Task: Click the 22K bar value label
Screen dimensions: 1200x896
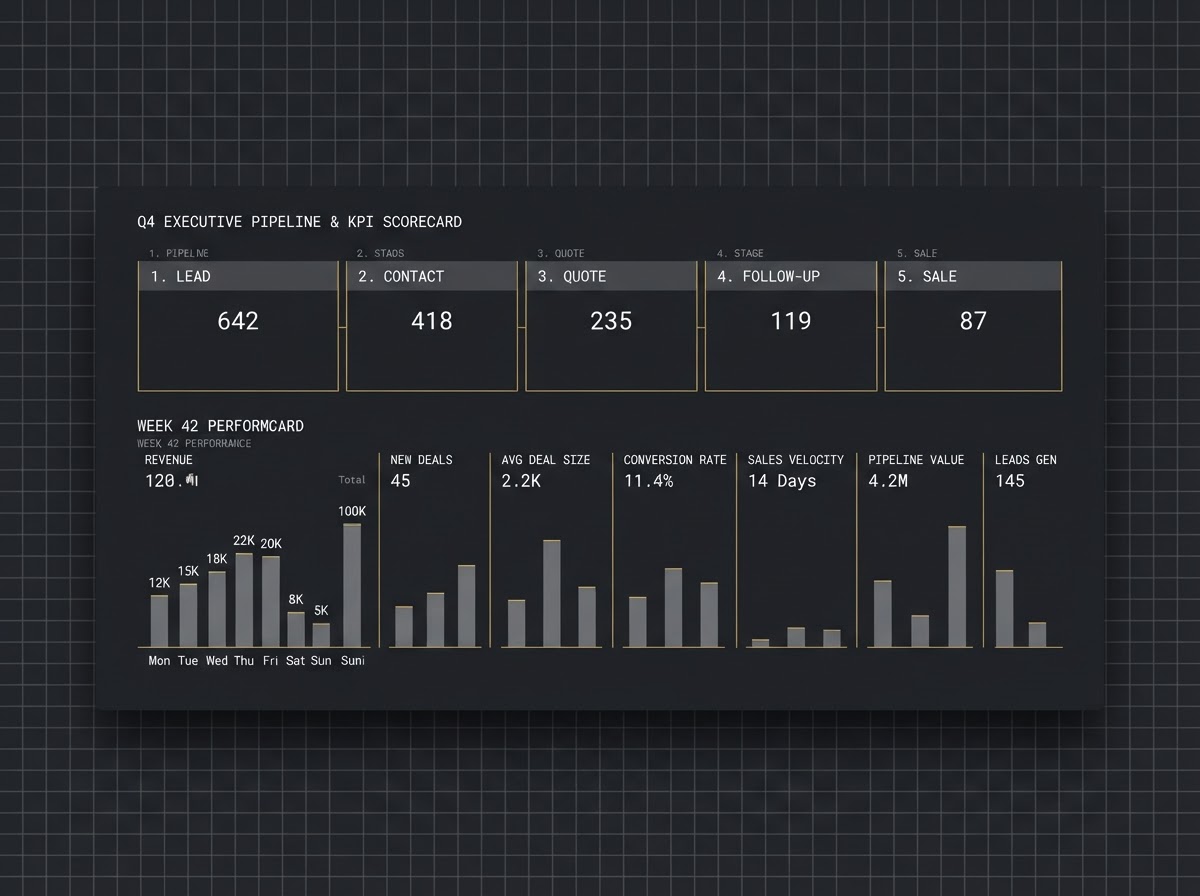Action: pyautogui.click(x=244, y=541)
